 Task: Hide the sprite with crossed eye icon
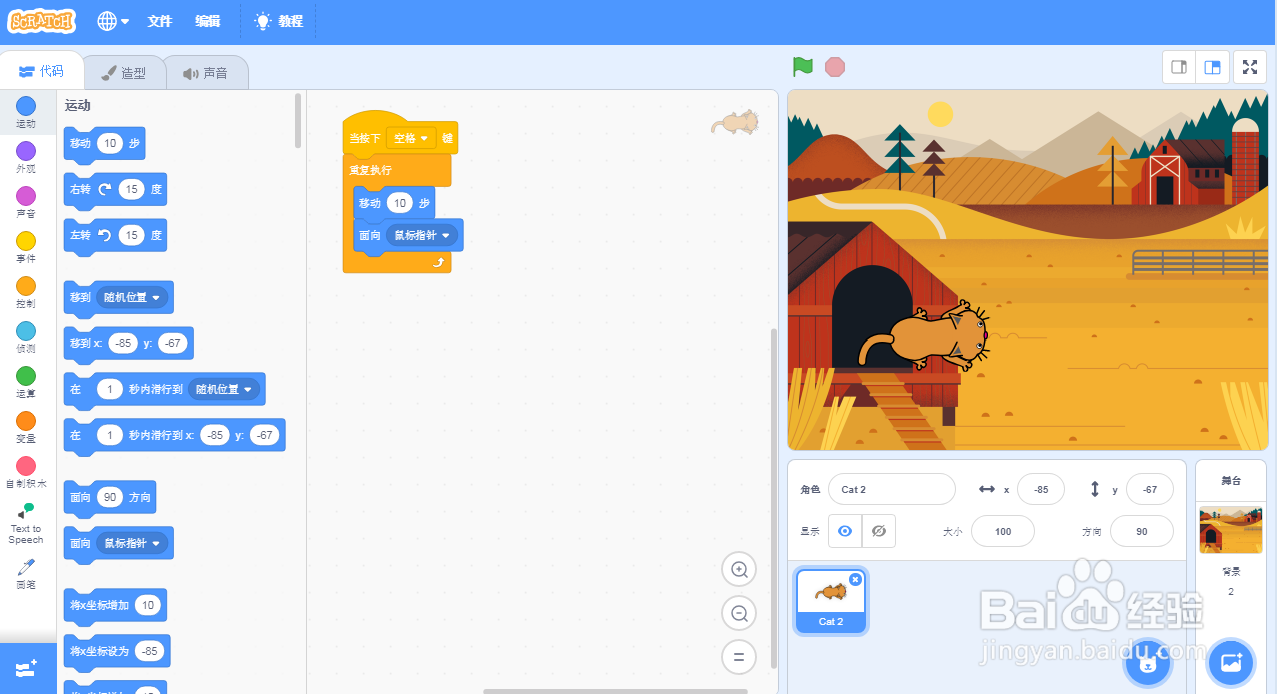[x=879, y=531]
